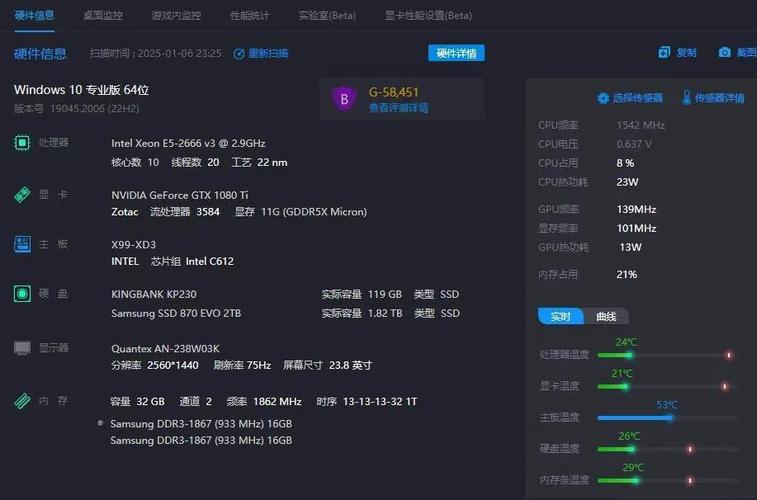
Task: Click the 复制 copy button
Action: pos(686,52)
